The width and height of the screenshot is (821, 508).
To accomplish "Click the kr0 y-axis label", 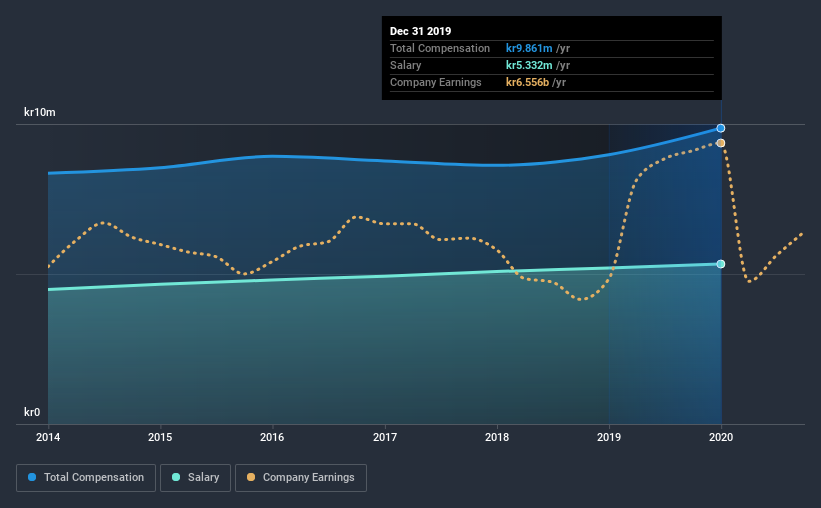I will click(x=32, y=412).
